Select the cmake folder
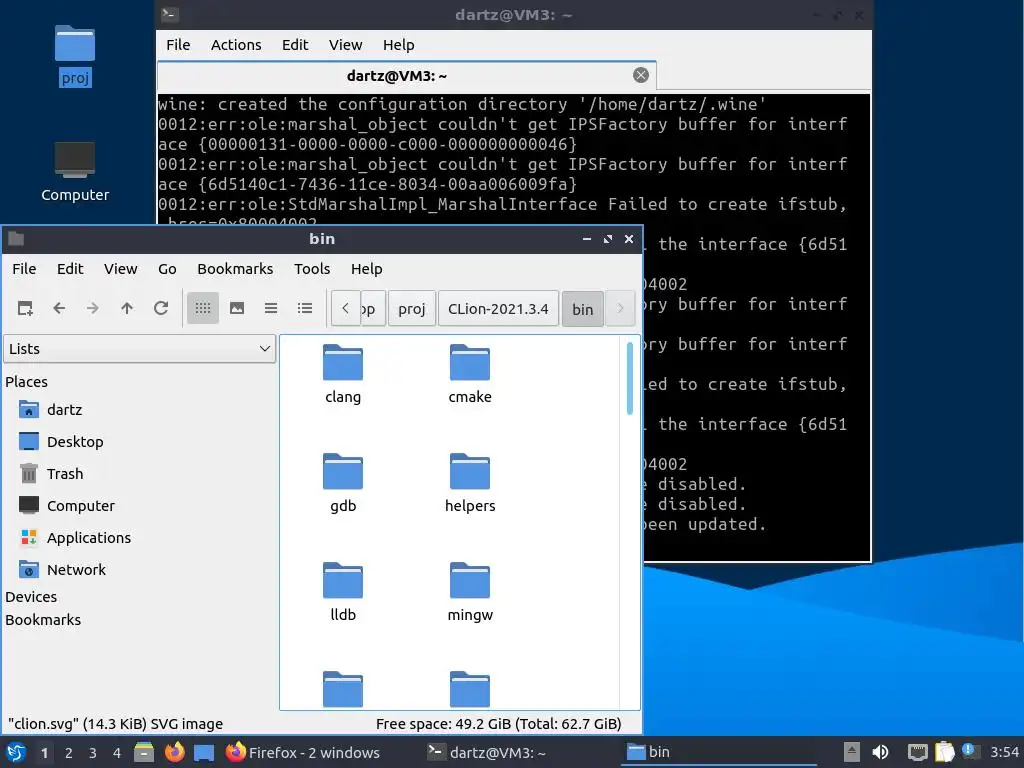Screen dimensions: 1024x768 (x=470, y=374)
